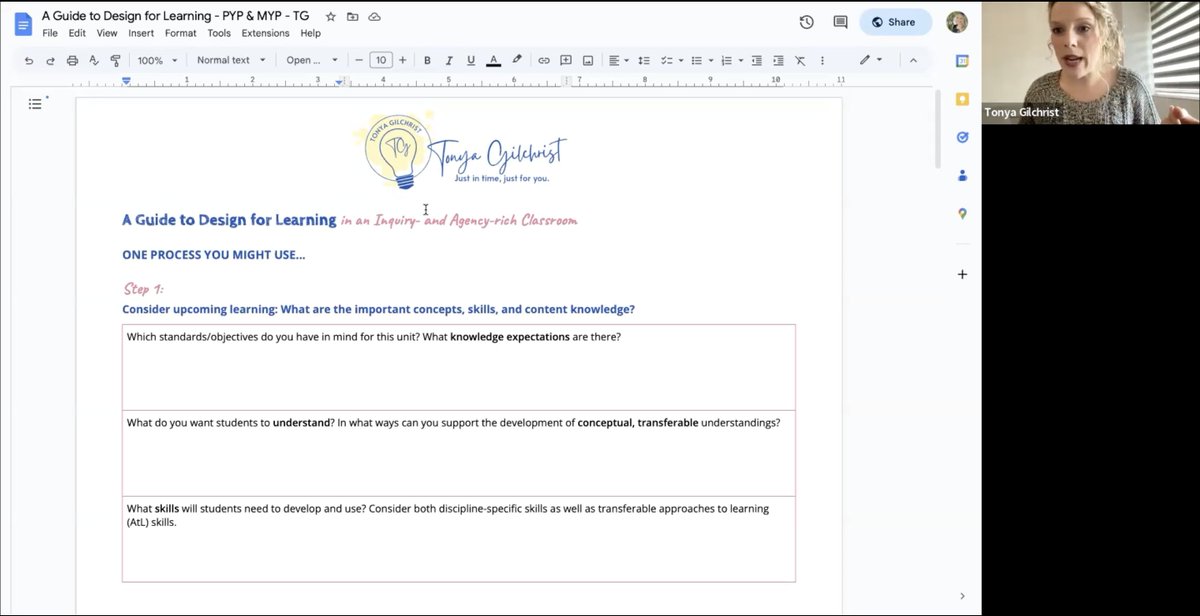Activate the paint format tool
This screenshot has width=1200, height=616.
[115, 60]
